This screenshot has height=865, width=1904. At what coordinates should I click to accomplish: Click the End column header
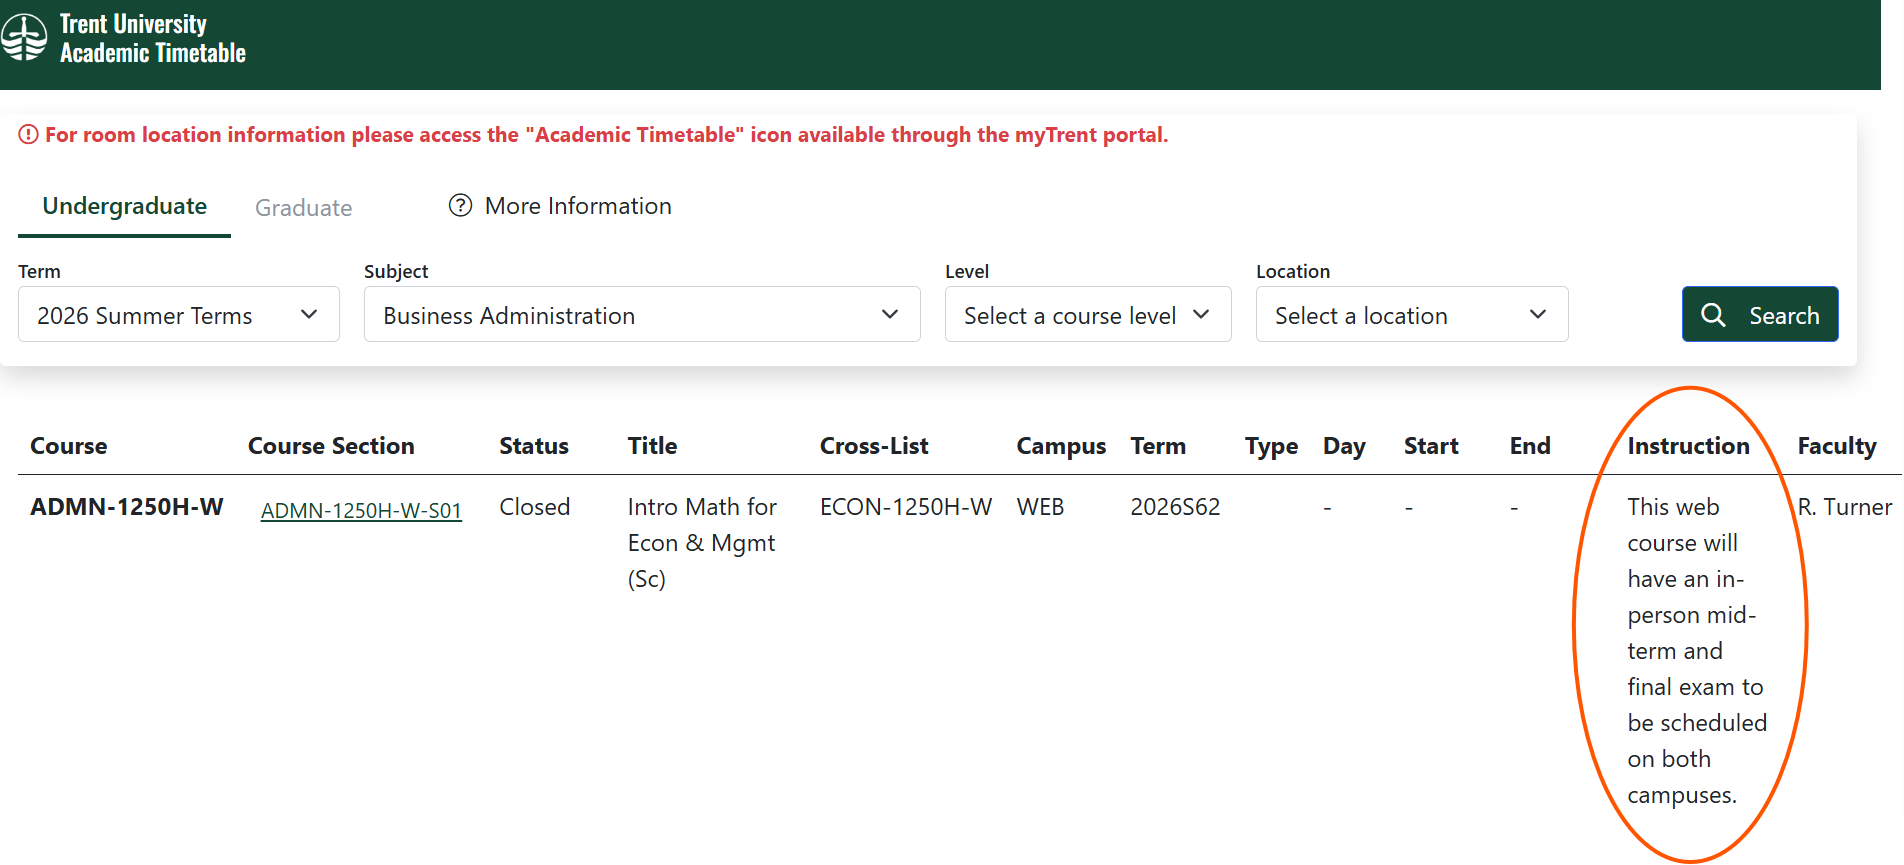[1530, 446]
